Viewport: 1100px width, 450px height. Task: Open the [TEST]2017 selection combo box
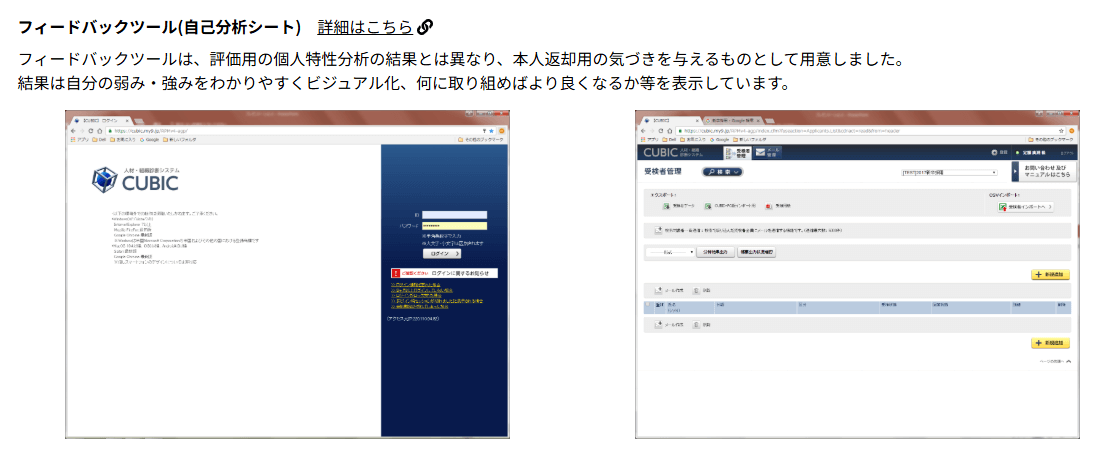[x=949, y=172]
